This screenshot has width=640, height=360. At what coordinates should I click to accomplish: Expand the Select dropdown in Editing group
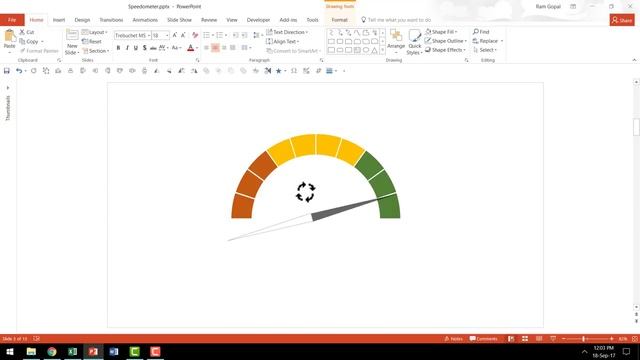pos(485,50)
